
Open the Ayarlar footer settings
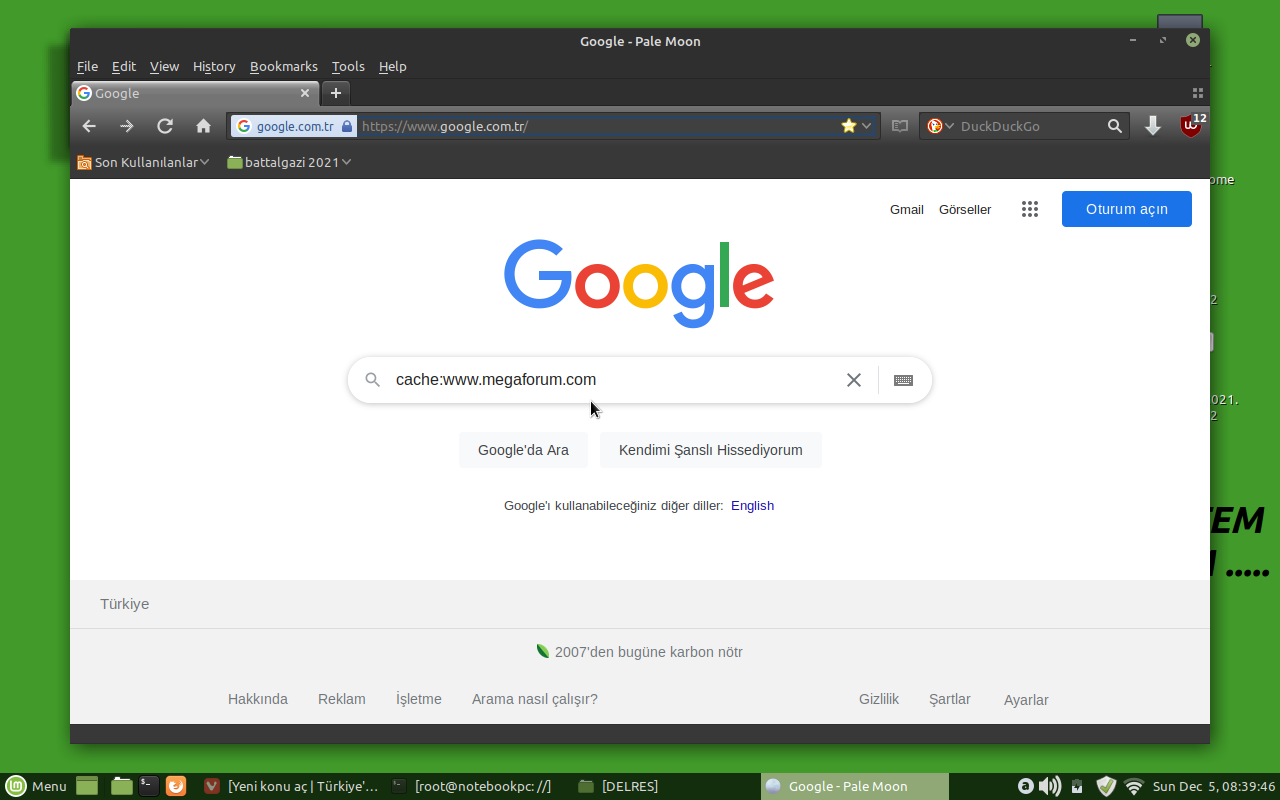click(x=1026, y=700)
